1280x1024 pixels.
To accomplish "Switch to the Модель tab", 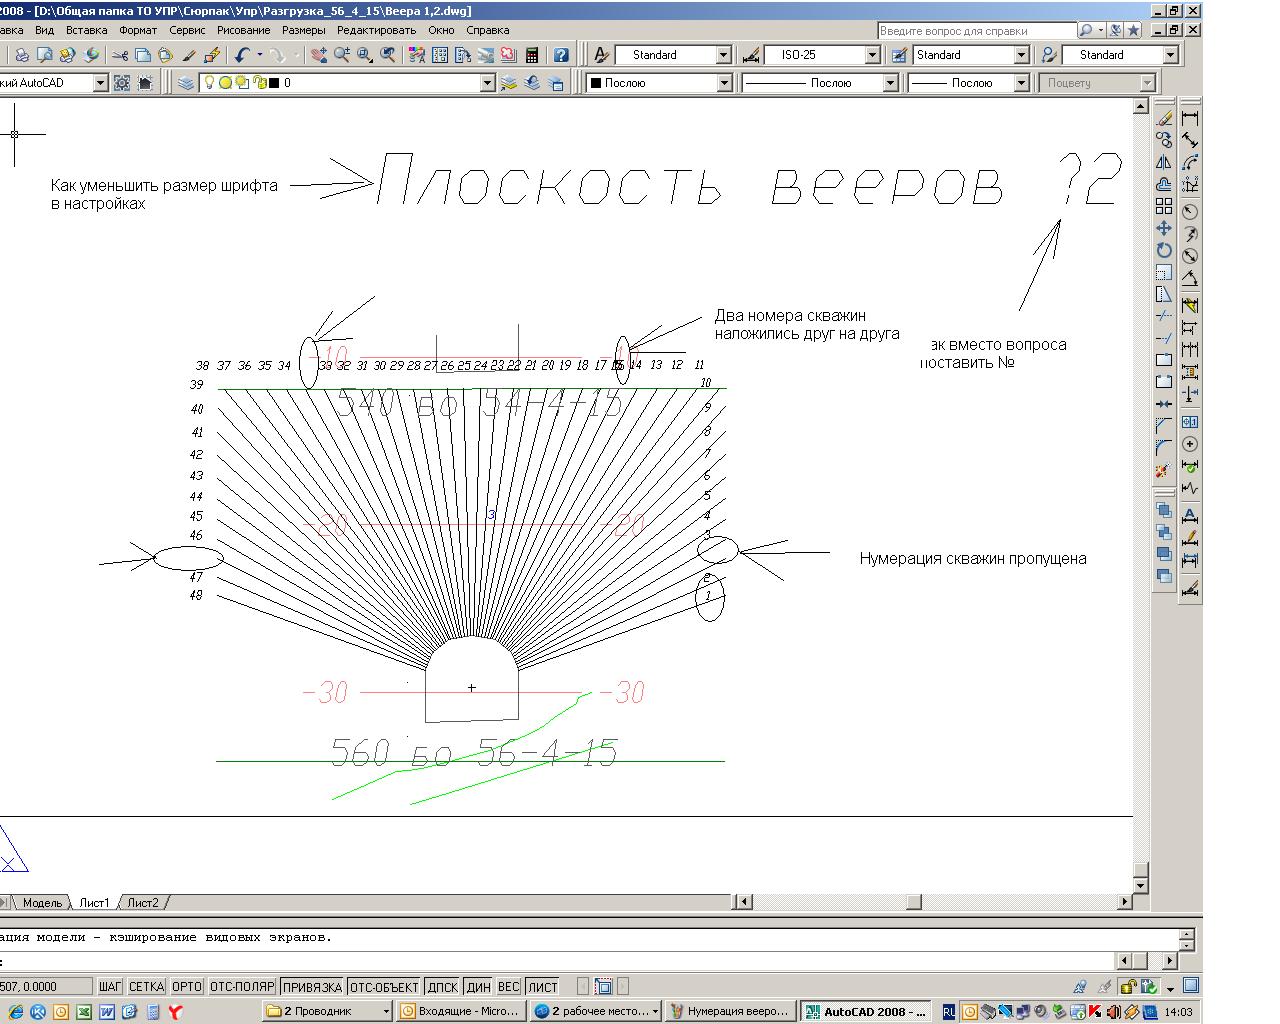I will (x=42, y=902).
